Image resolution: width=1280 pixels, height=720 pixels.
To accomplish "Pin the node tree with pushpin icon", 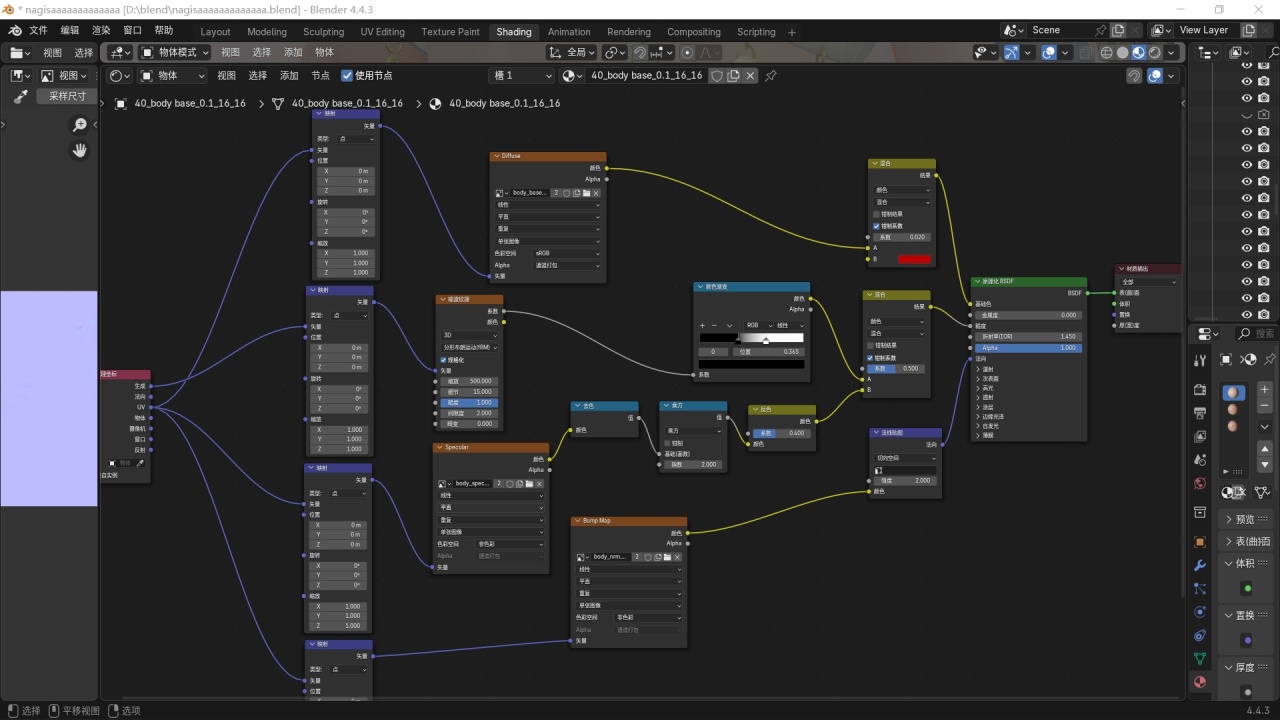I will pyautogui.click(x=771, y=76).
